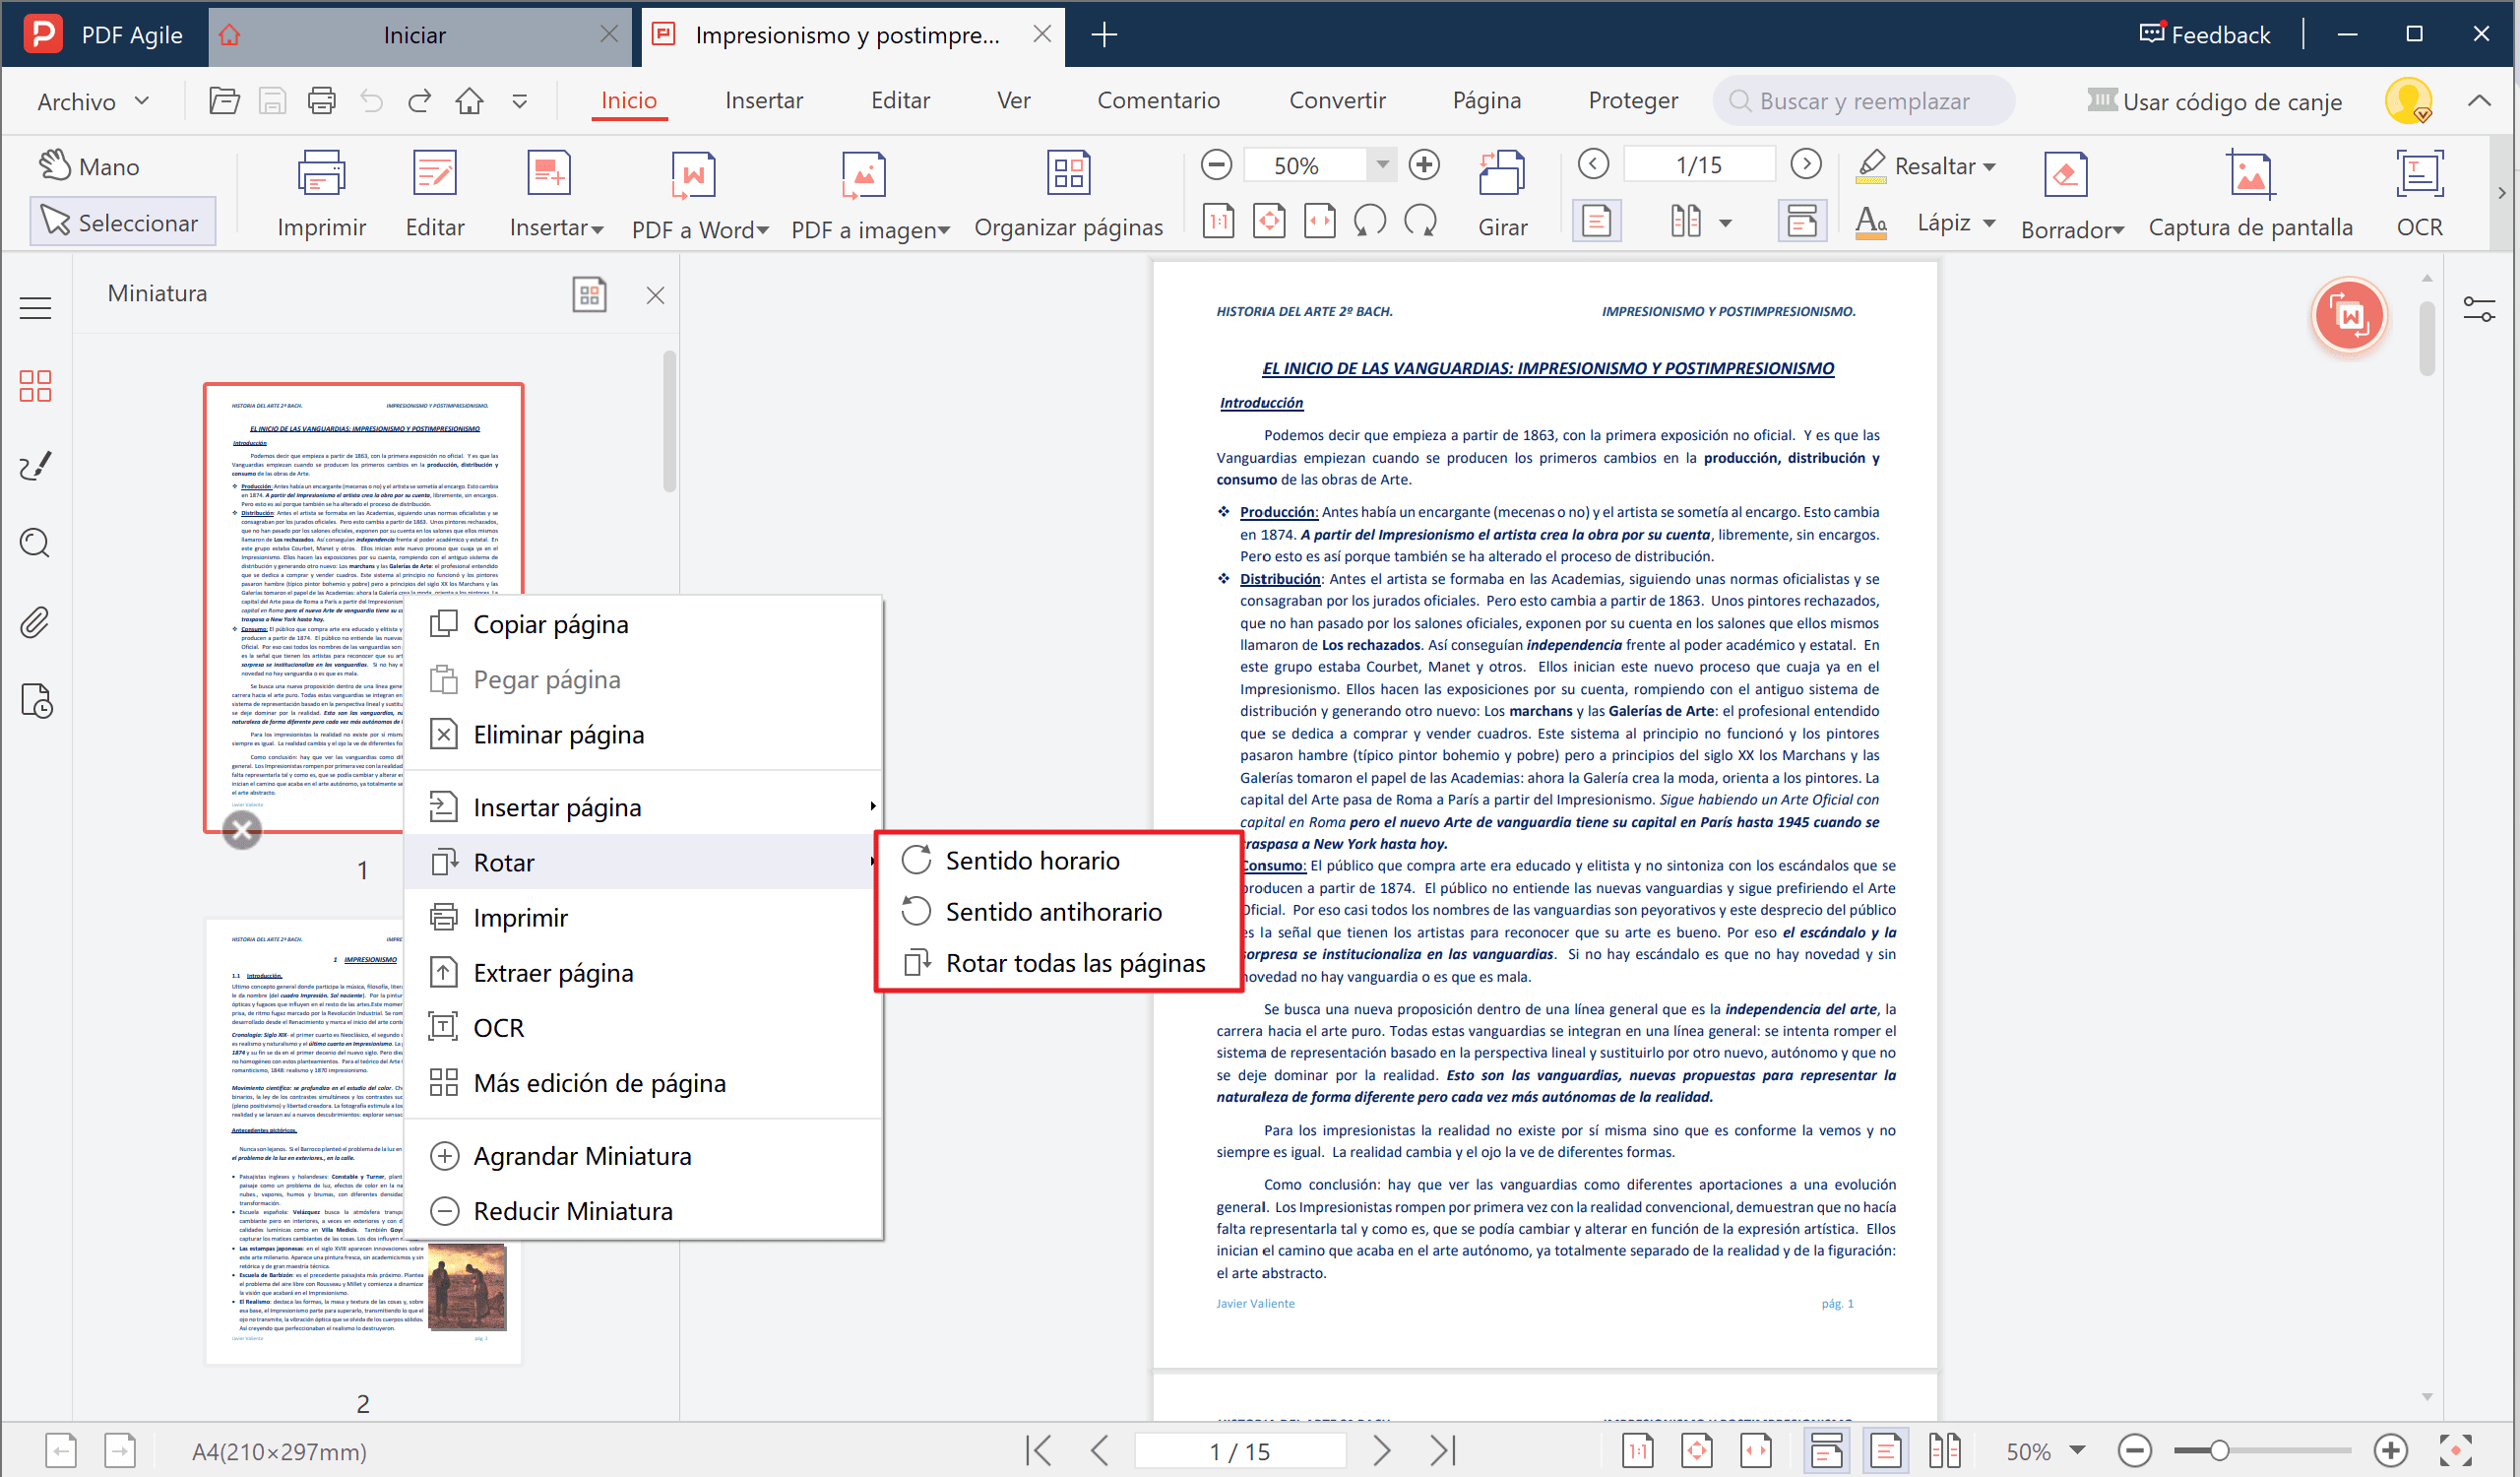
Task: Expand the 50% zoom dropdown in ribbon
Action: click(1382, 165)
